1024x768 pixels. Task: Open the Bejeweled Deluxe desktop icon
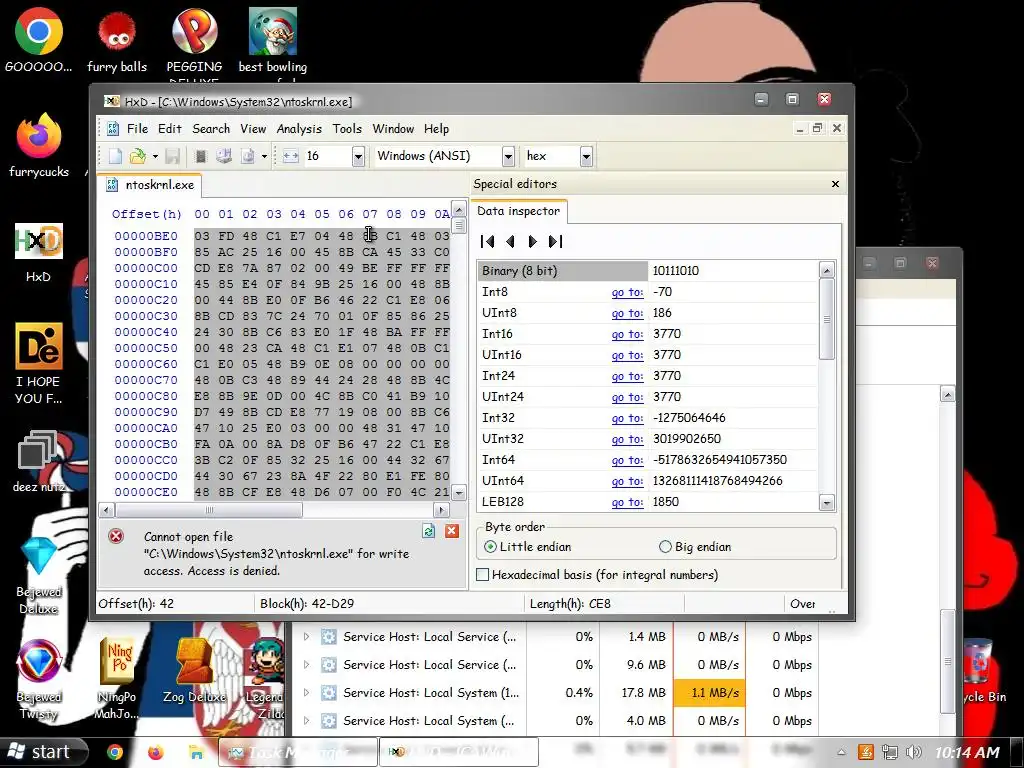pyautogui.click(x=39, y=575)
